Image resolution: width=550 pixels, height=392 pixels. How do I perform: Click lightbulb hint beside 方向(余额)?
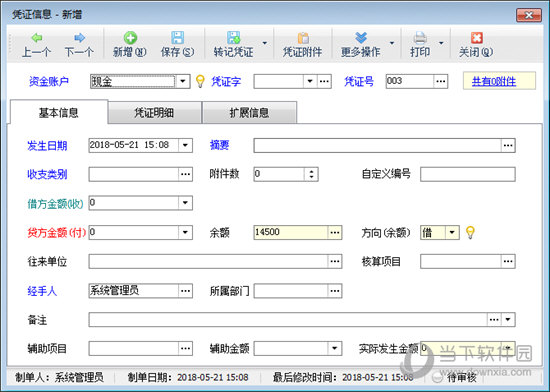coord(470,232)
